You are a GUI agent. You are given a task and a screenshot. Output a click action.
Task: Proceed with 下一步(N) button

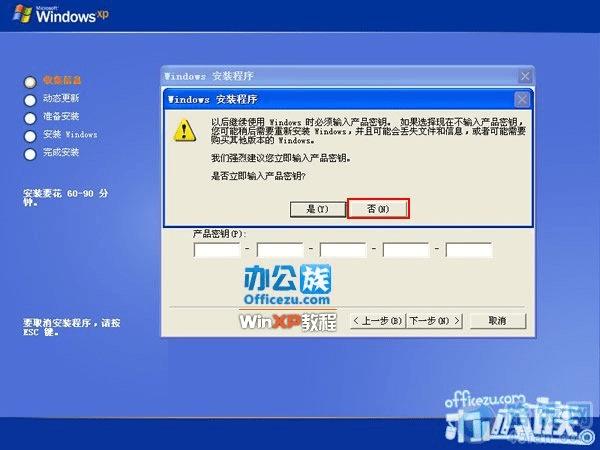coord(434,321)
